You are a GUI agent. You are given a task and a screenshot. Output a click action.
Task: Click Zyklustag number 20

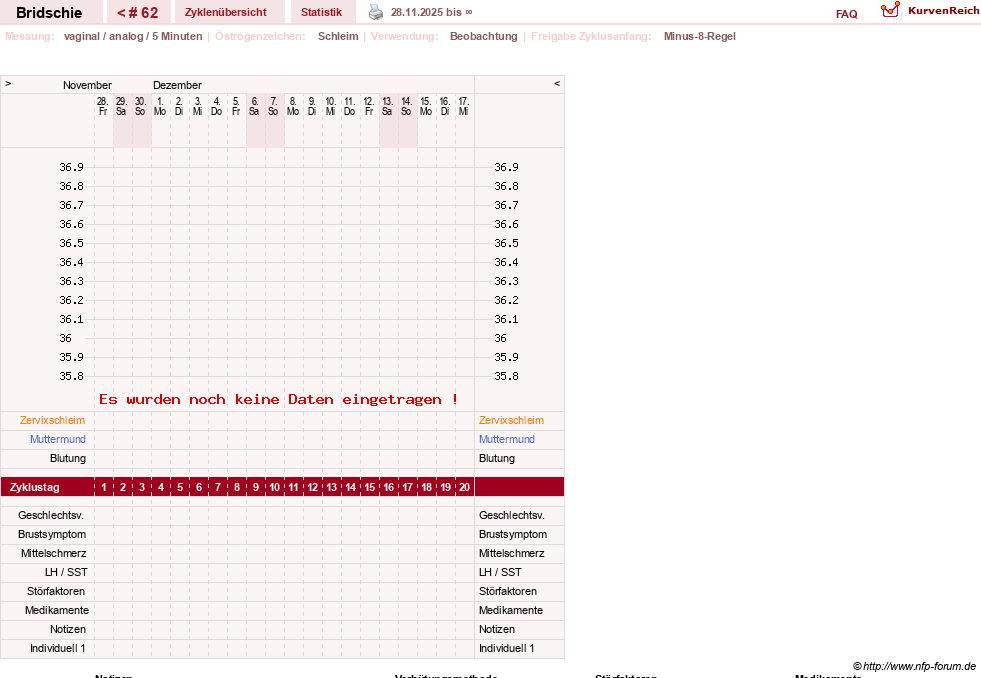click(x=464, y=487)
